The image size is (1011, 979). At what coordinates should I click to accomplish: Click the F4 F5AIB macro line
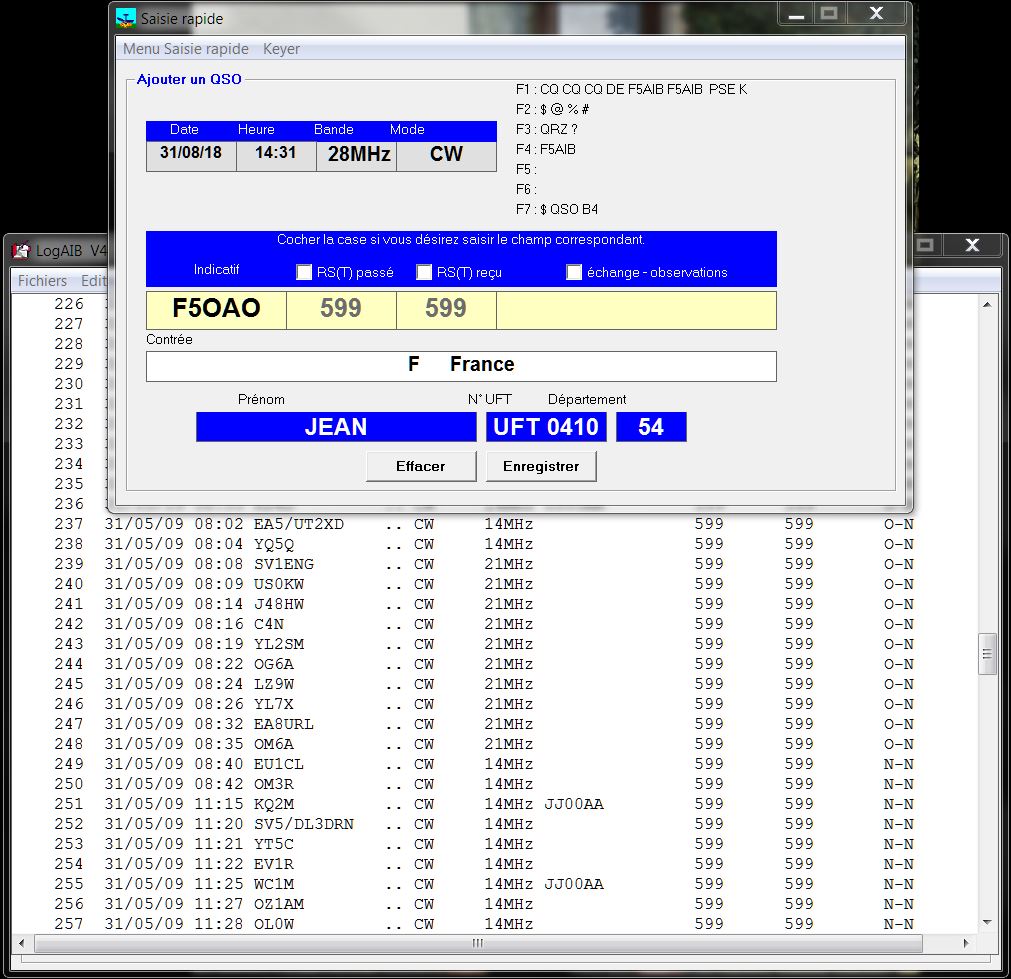(545, 149)
